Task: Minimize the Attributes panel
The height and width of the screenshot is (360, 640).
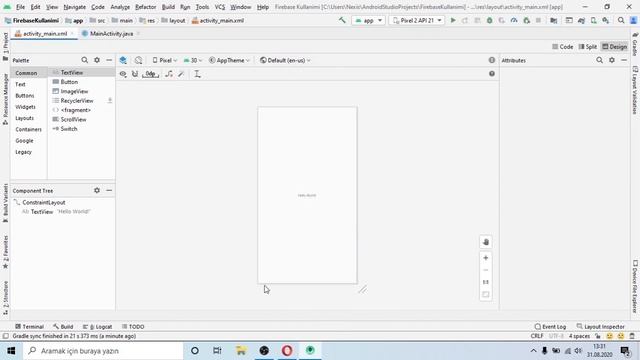Action: click(624, 60)
